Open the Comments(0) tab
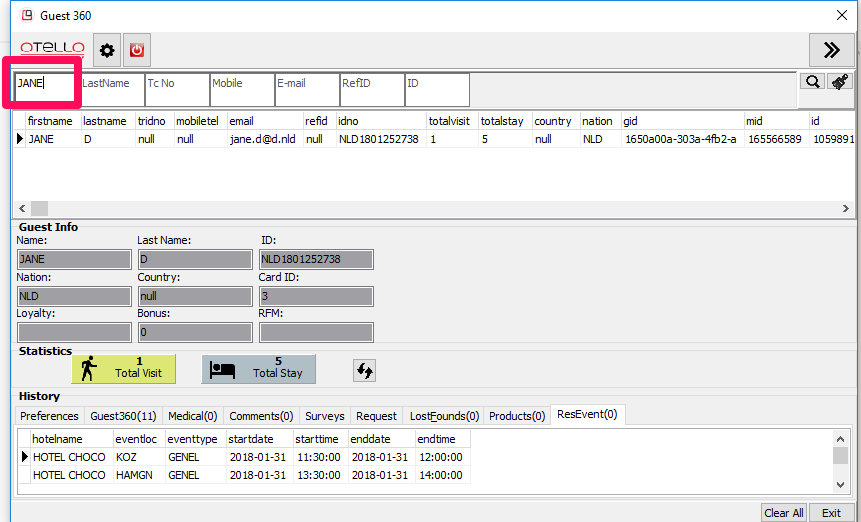The height and width of the screenshot is (522, 861). [261, 416]
